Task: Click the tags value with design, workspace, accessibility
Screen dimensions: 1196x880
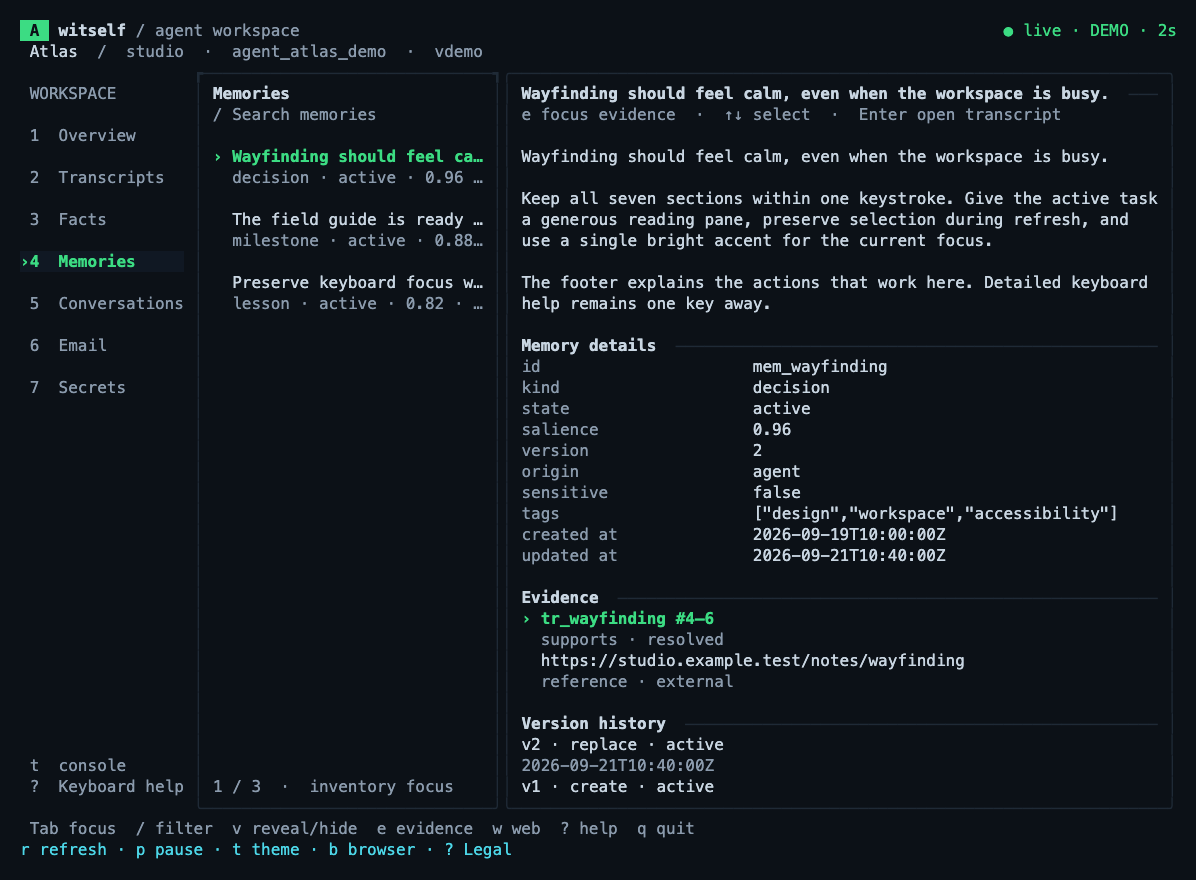Action: pyautogui.click(x=935, y=513)
